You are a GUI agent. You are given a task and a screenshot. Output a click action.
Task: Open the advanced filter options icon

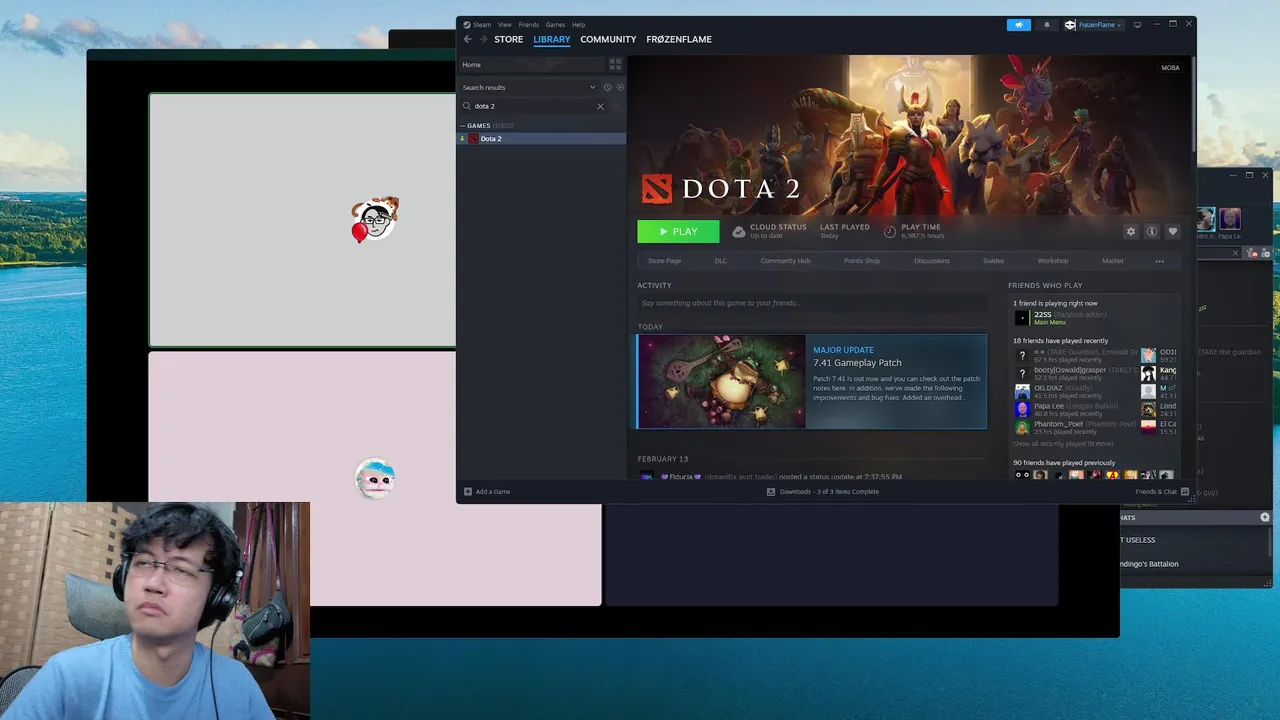[616, 106]
